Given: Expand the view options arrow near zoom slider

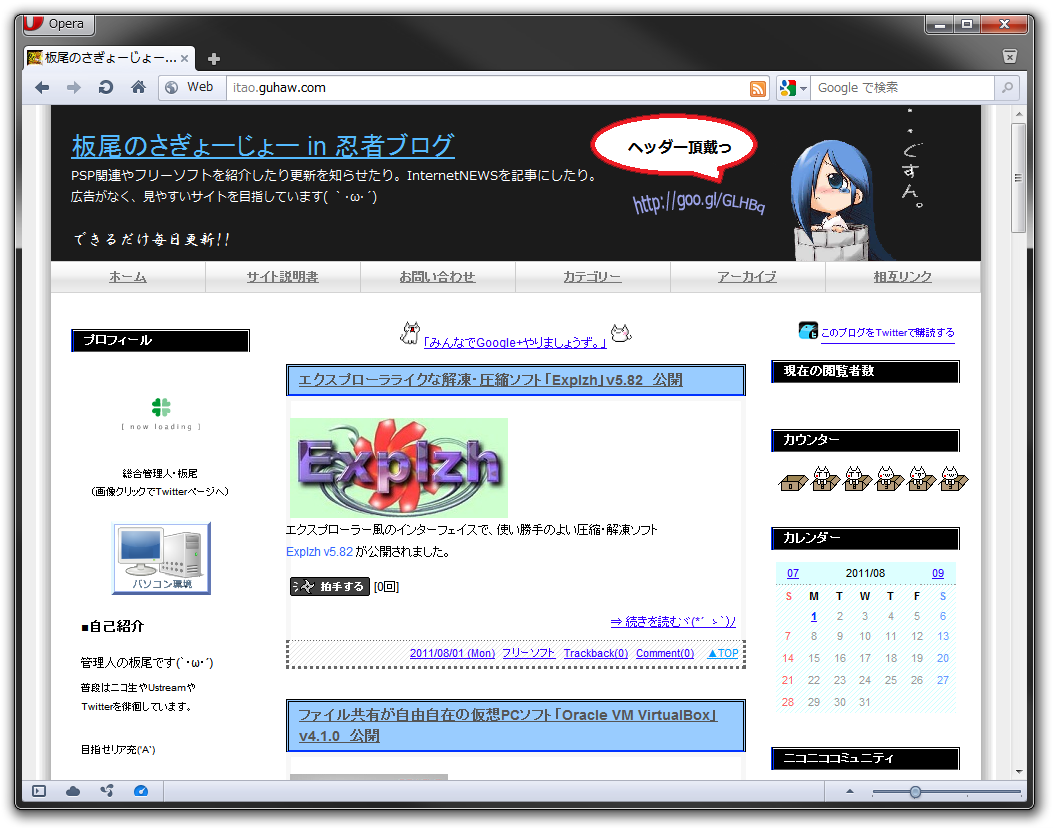Looking at the screenshot, I should point(850,792).
